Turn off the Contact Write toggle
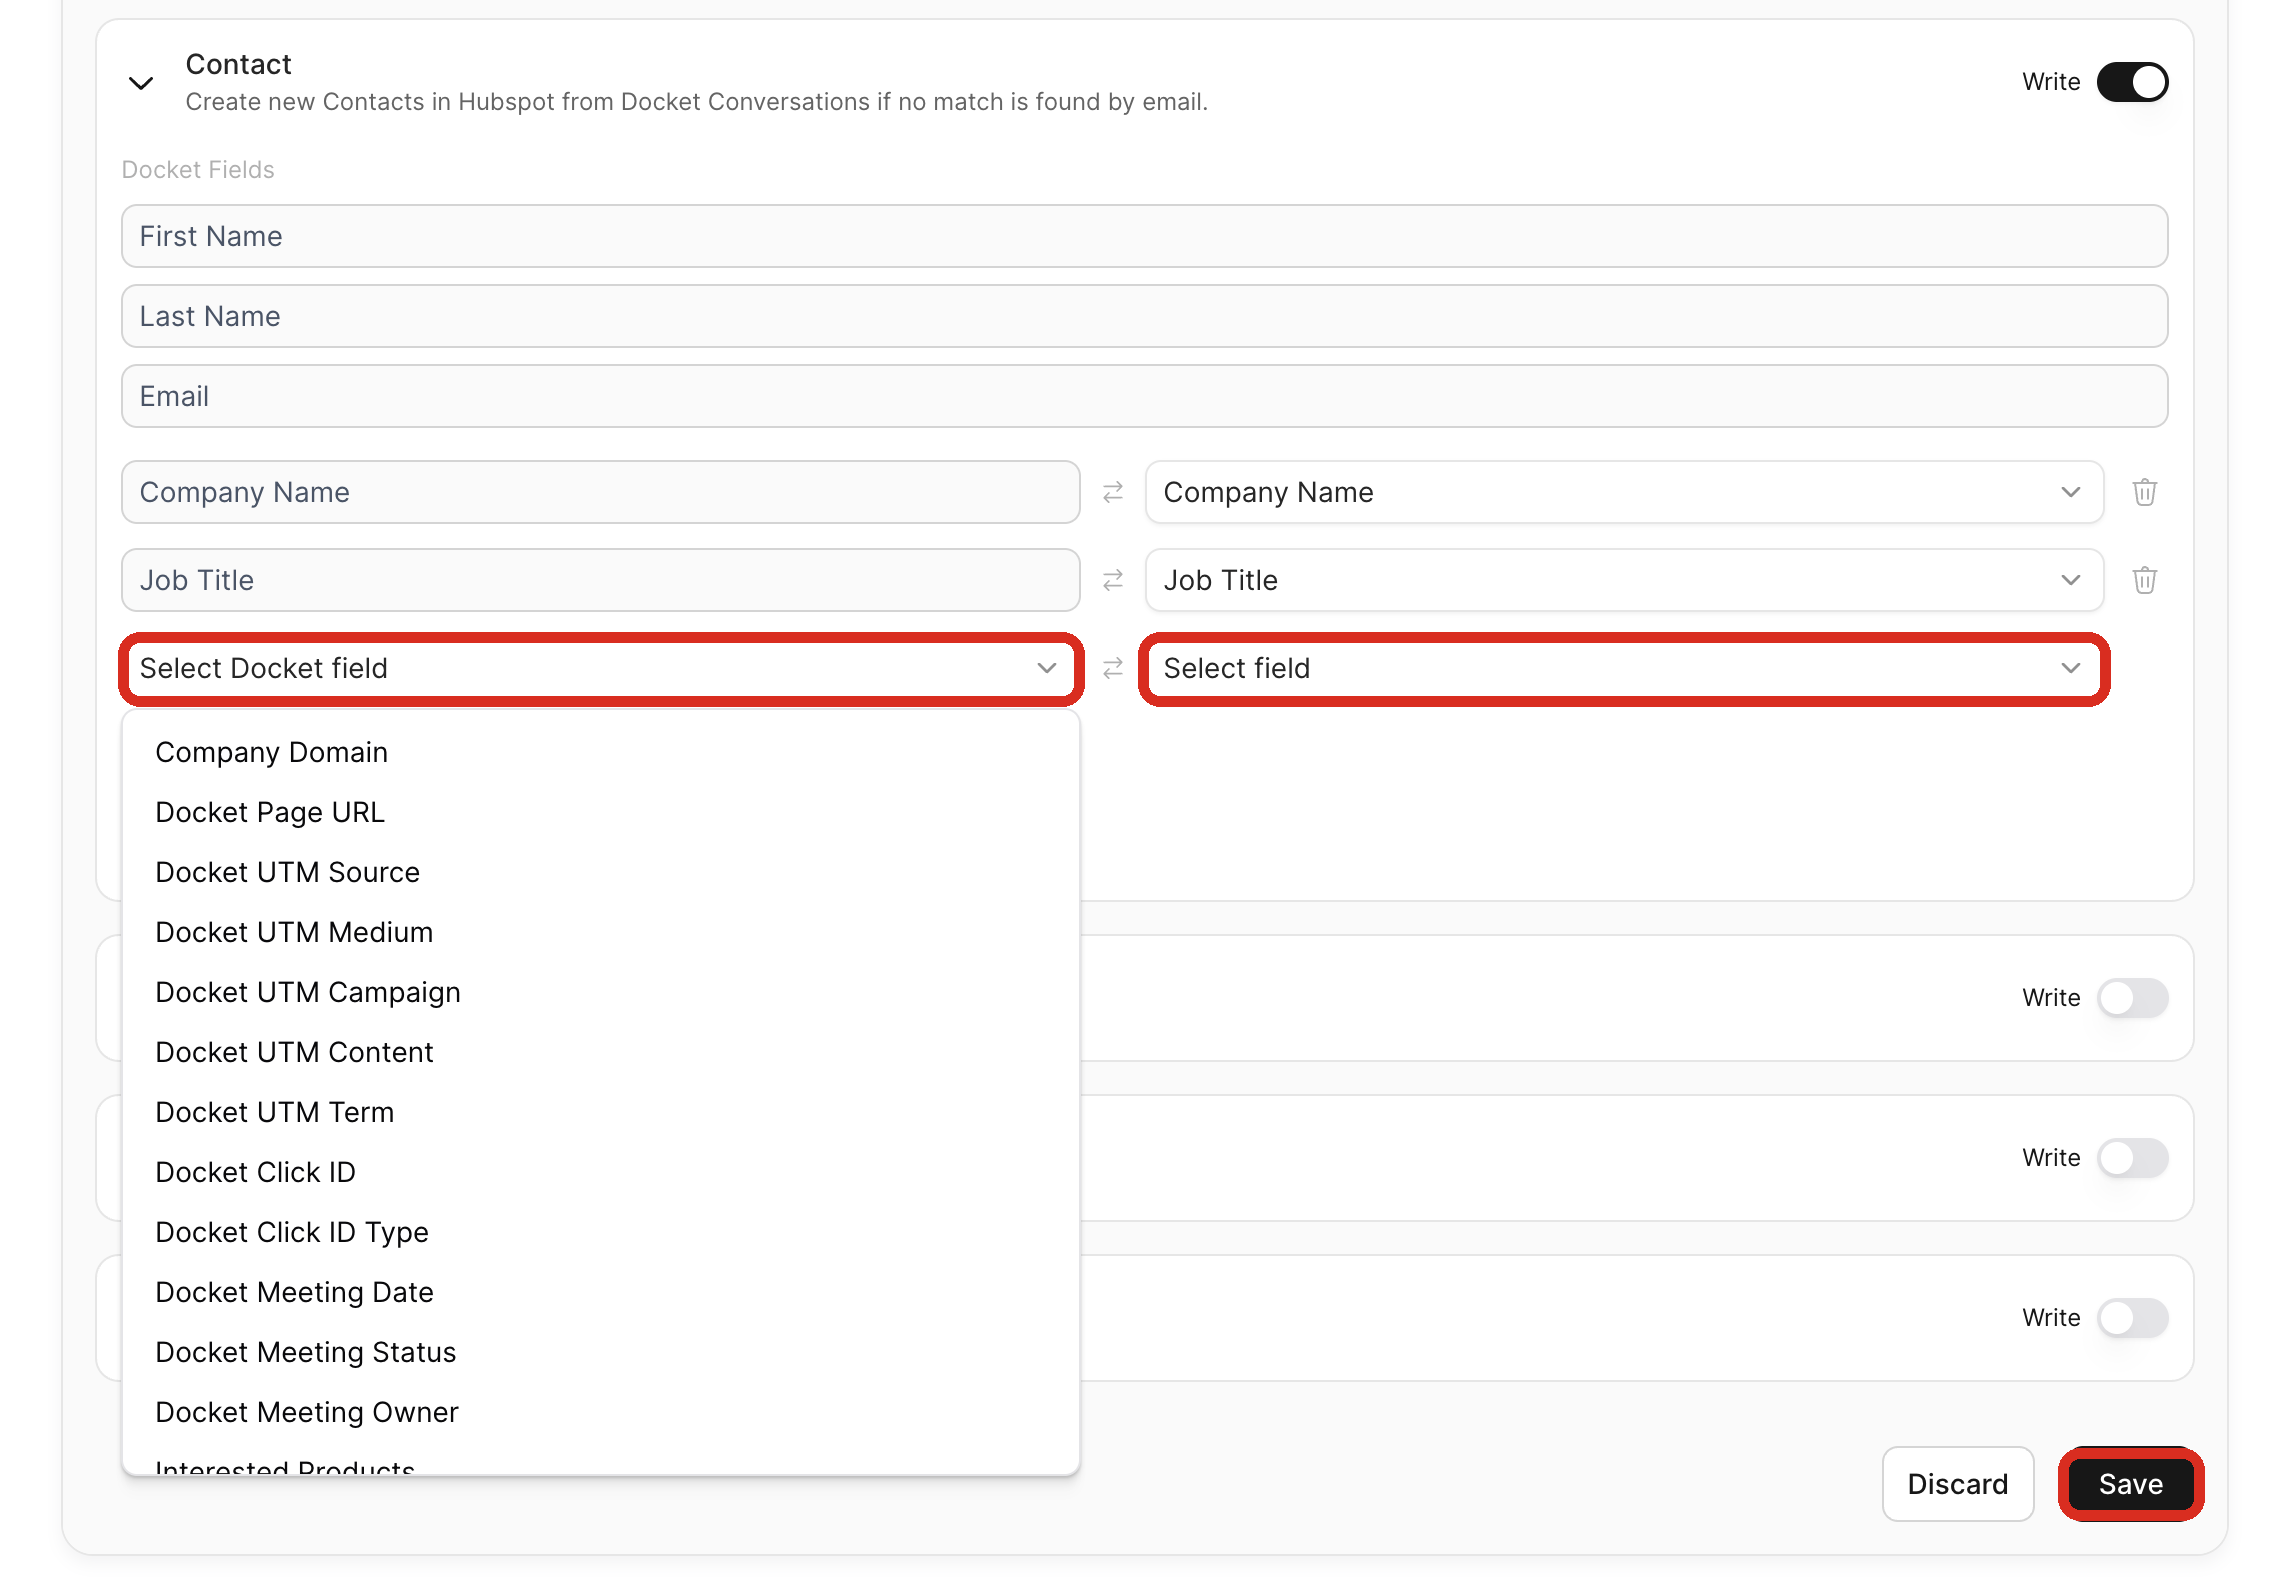Screen dimensions: 2286x1594 tap(2132, 82)
